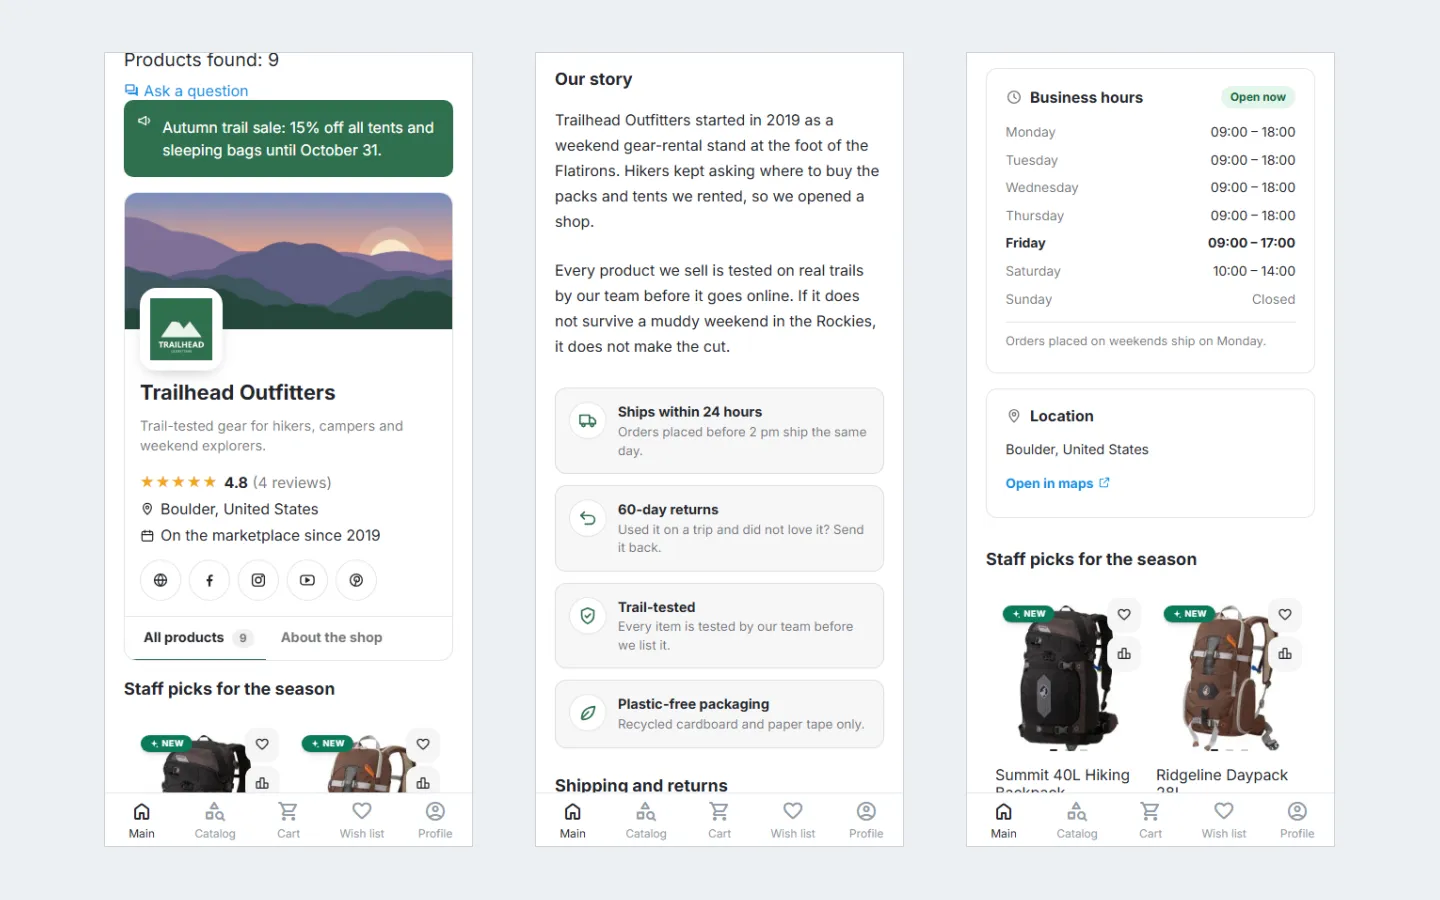1440x900 pixels.
Task: Toggle wishlist heart on brown backpack, left screen
Action: 423,744
